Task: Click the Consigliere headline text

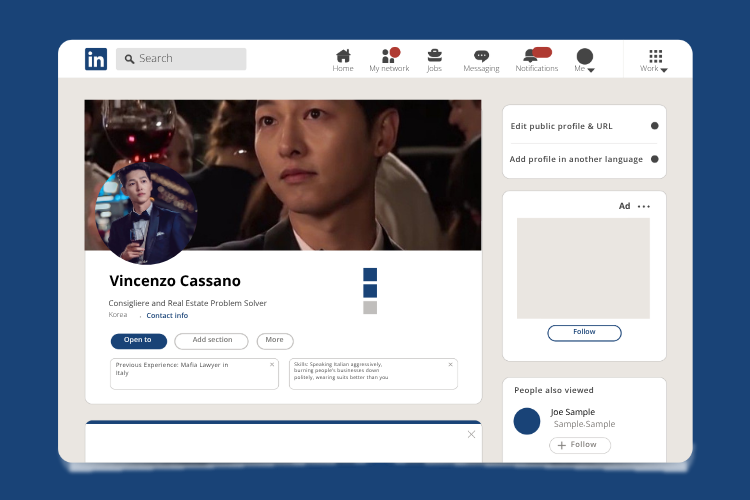Action: (188, 303)
